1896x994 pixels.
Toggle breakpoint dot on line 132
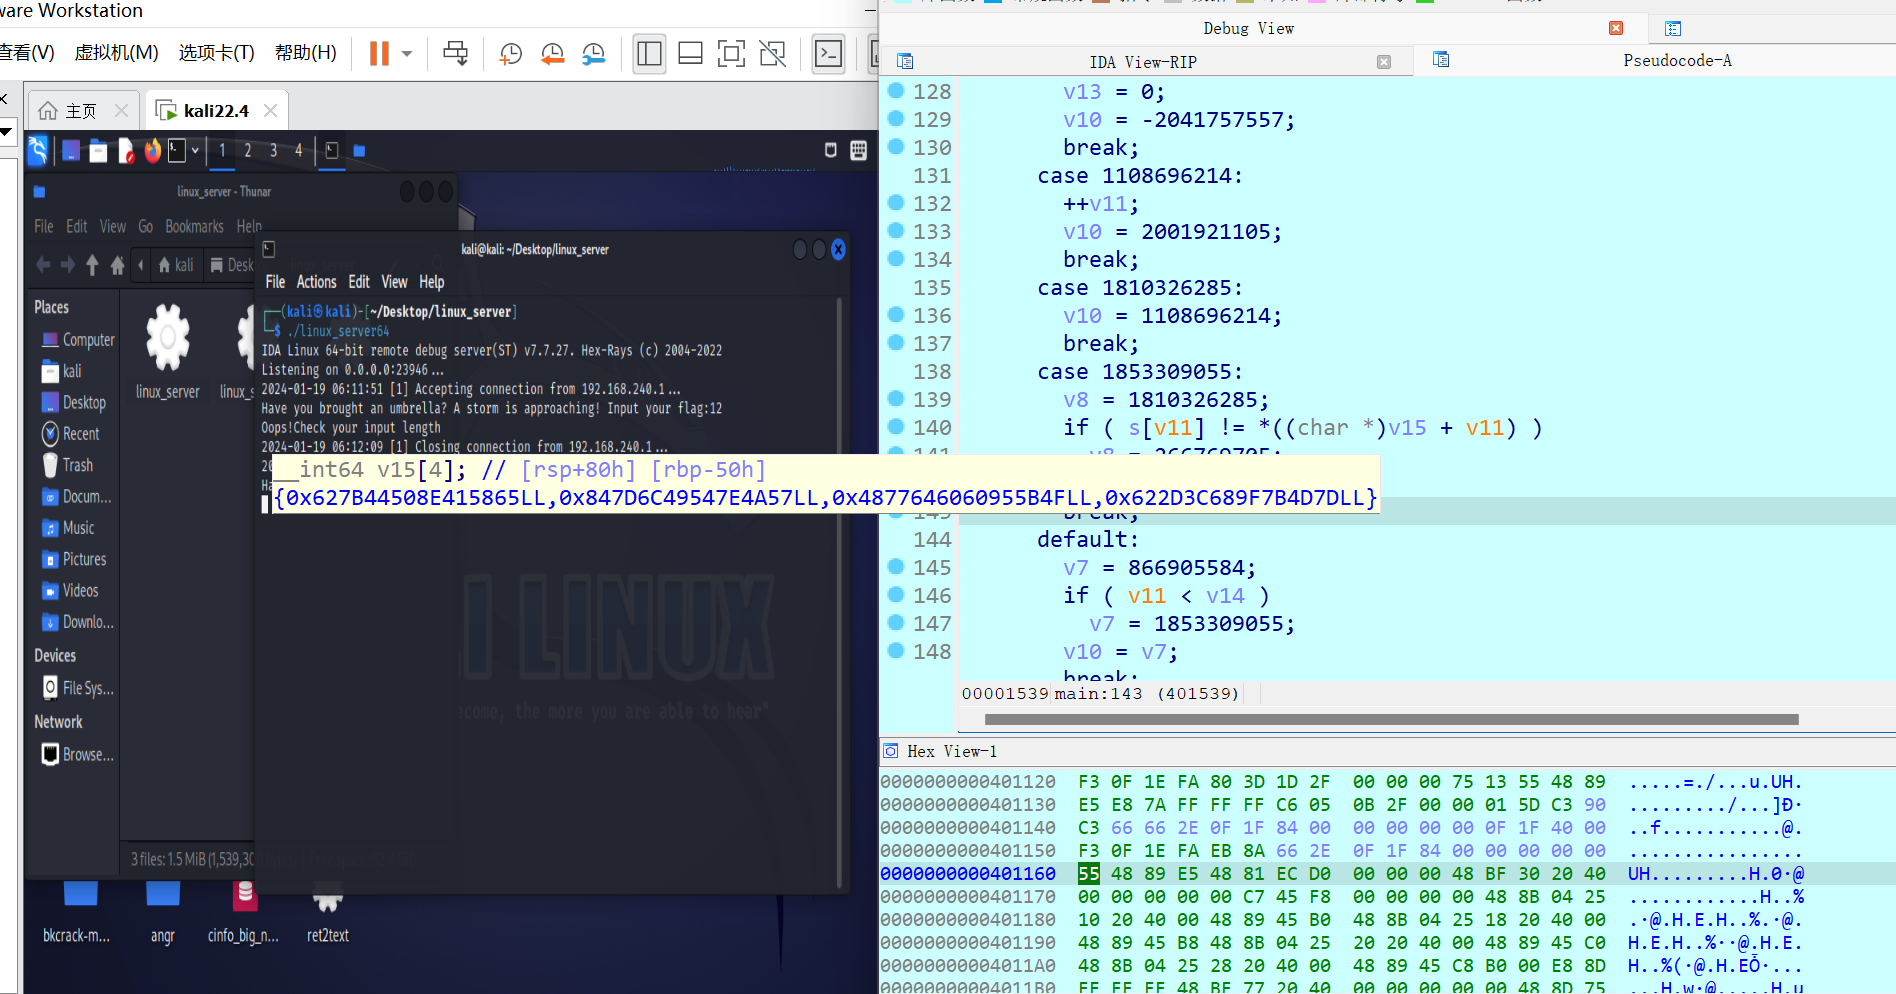point(896,203)
